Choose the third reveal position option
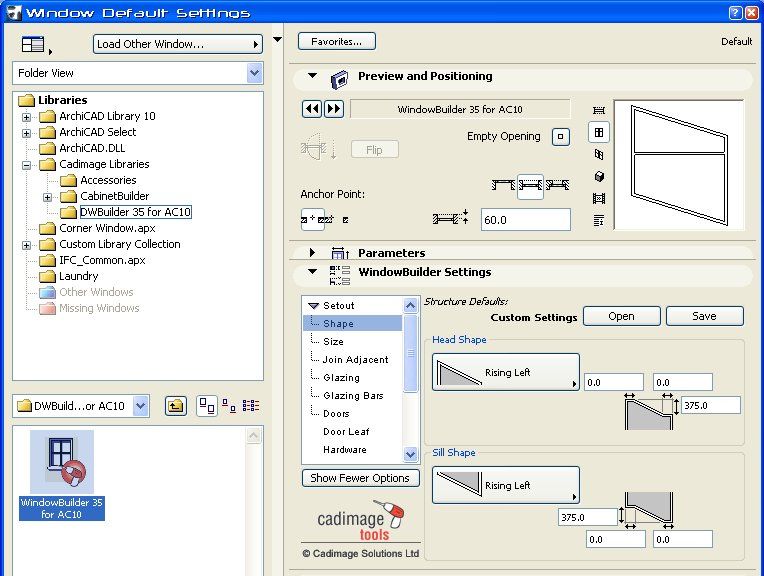764x576 pixels. [x=557, y=185]
